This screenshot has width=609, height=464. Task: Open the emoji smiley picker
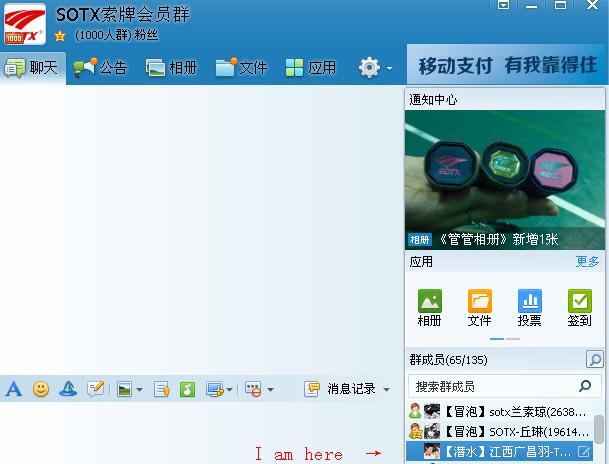click(x=40, y=389)
